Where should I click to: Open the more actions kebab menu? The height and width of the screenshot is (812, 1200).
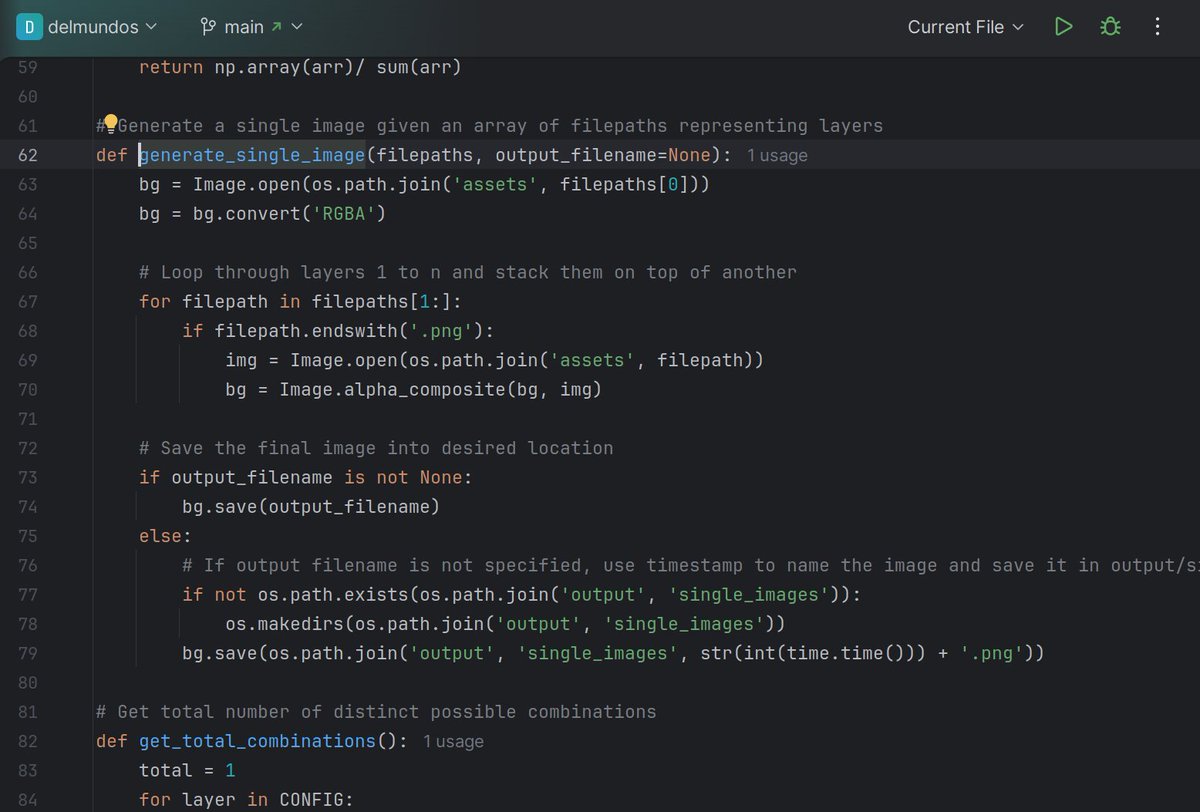point(1157,27)
